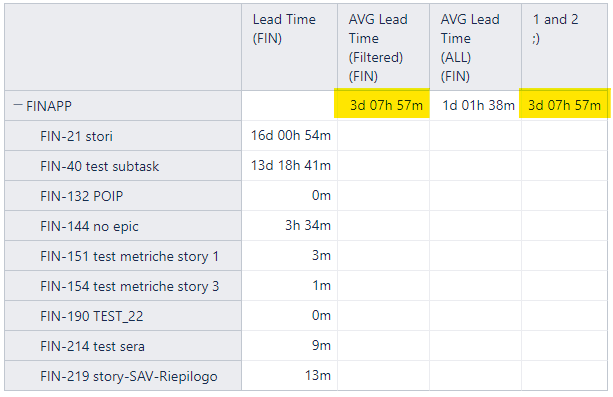The width and height of the screenshot is (613, 397).
Task: Click the FINAPP project label
Action: (49, 106)
